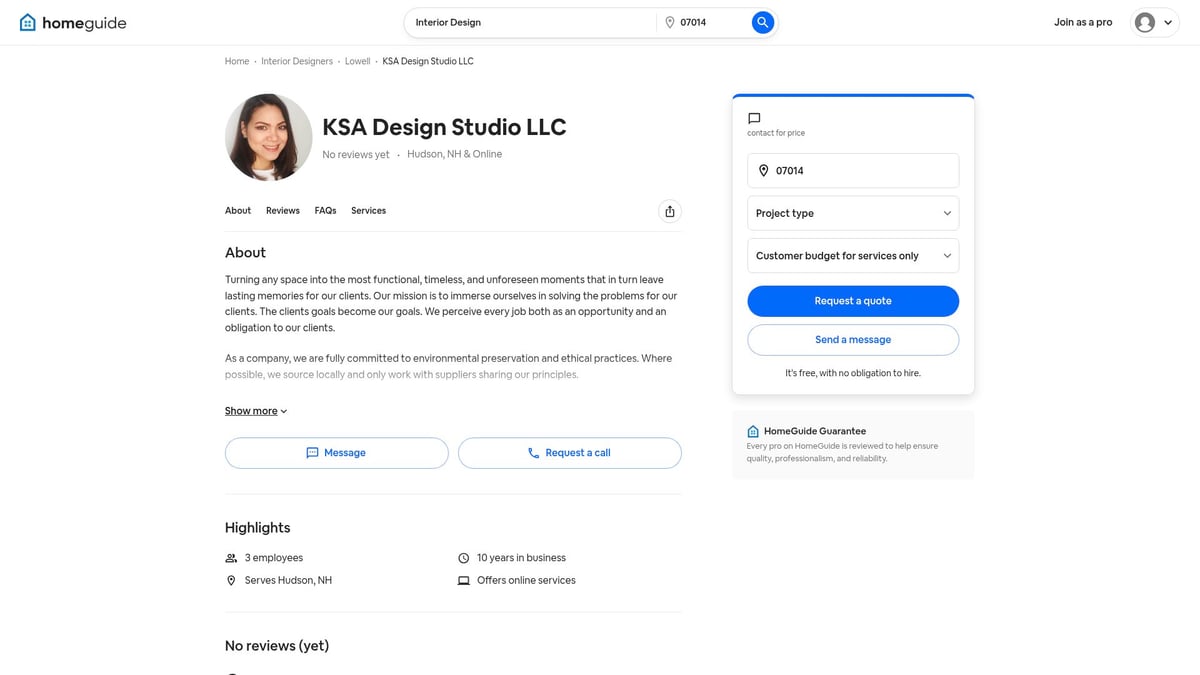The image size is (1200, 675).
Task: Open the Customer budget for services only dropdown
Action: click(853, 256)
